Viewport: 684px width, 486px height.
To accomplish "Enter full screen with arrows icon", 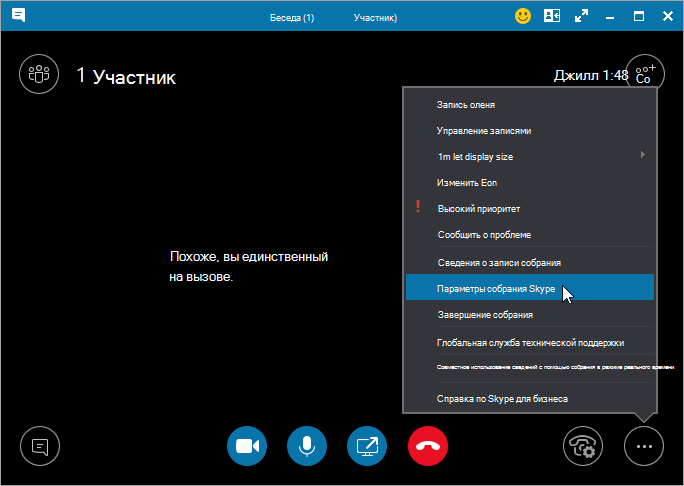I will (581, 17).
